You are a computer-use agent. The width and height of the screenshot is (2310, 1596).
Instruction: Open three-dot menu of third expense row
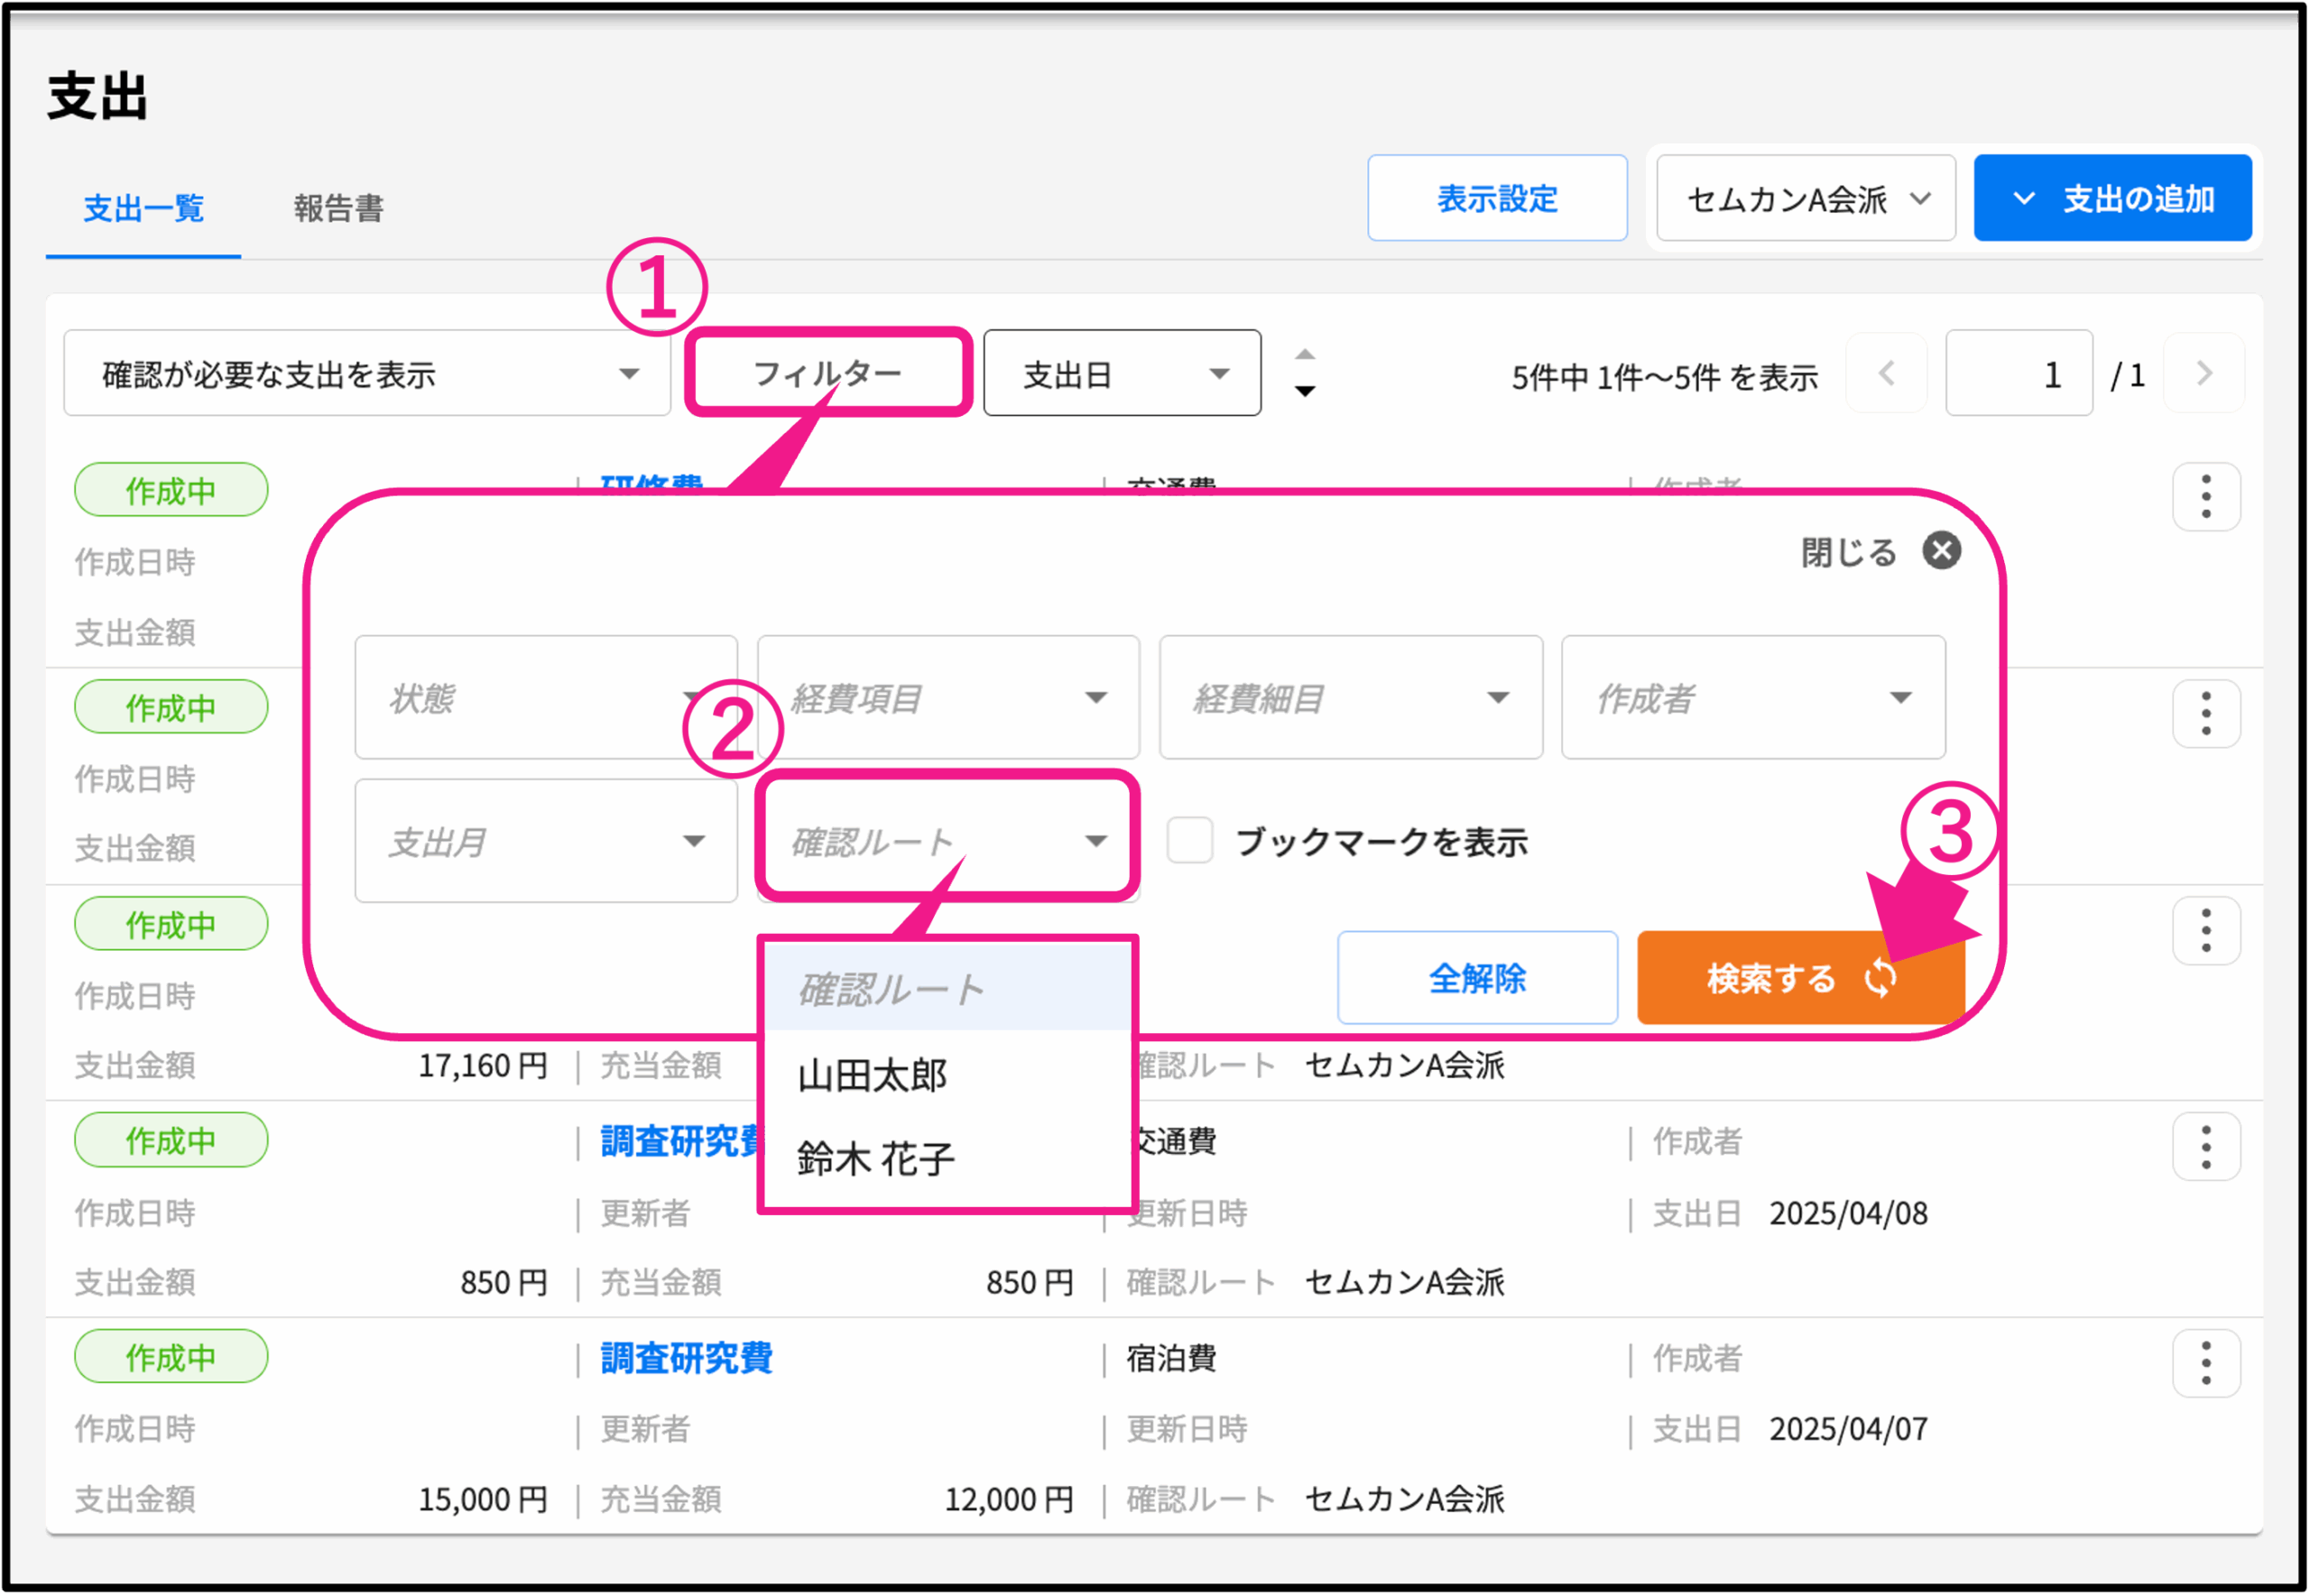(x=2205, y=931)
